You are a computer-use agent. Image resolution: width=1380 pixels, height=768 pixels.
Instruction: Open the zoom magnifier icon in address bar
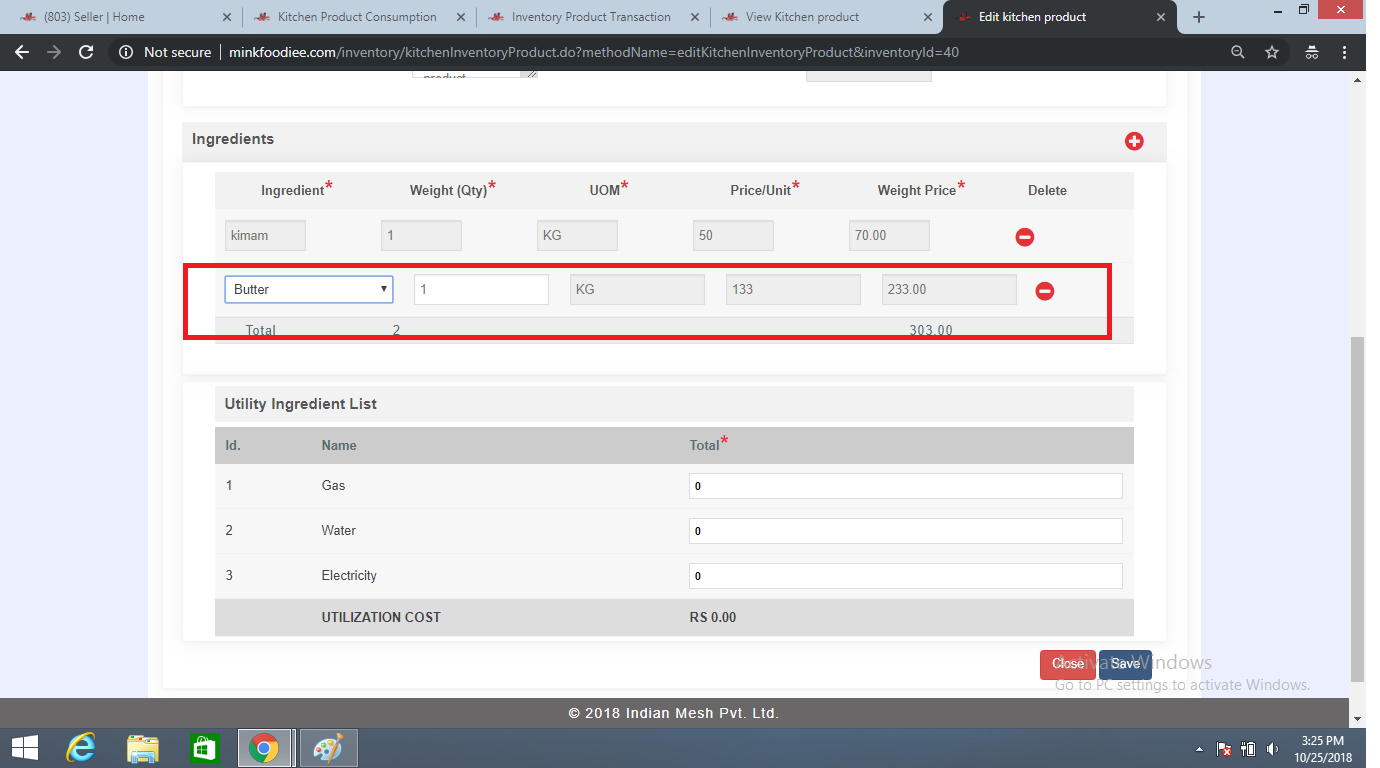click(x=1238, y=52)
